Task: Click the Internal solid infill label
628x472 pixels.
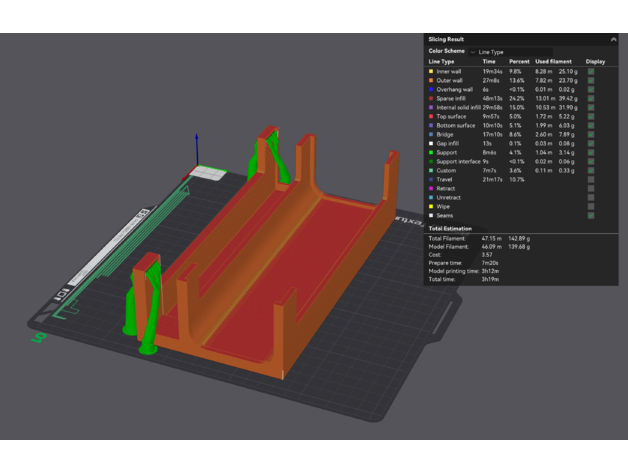Action: click(x=458, y=108)
